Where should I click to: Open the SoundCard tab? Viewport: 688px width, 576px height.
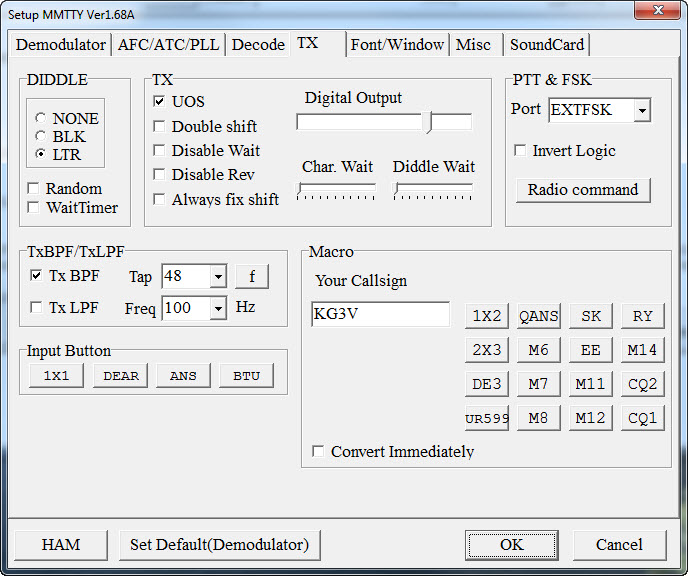[x=547, y=45]
